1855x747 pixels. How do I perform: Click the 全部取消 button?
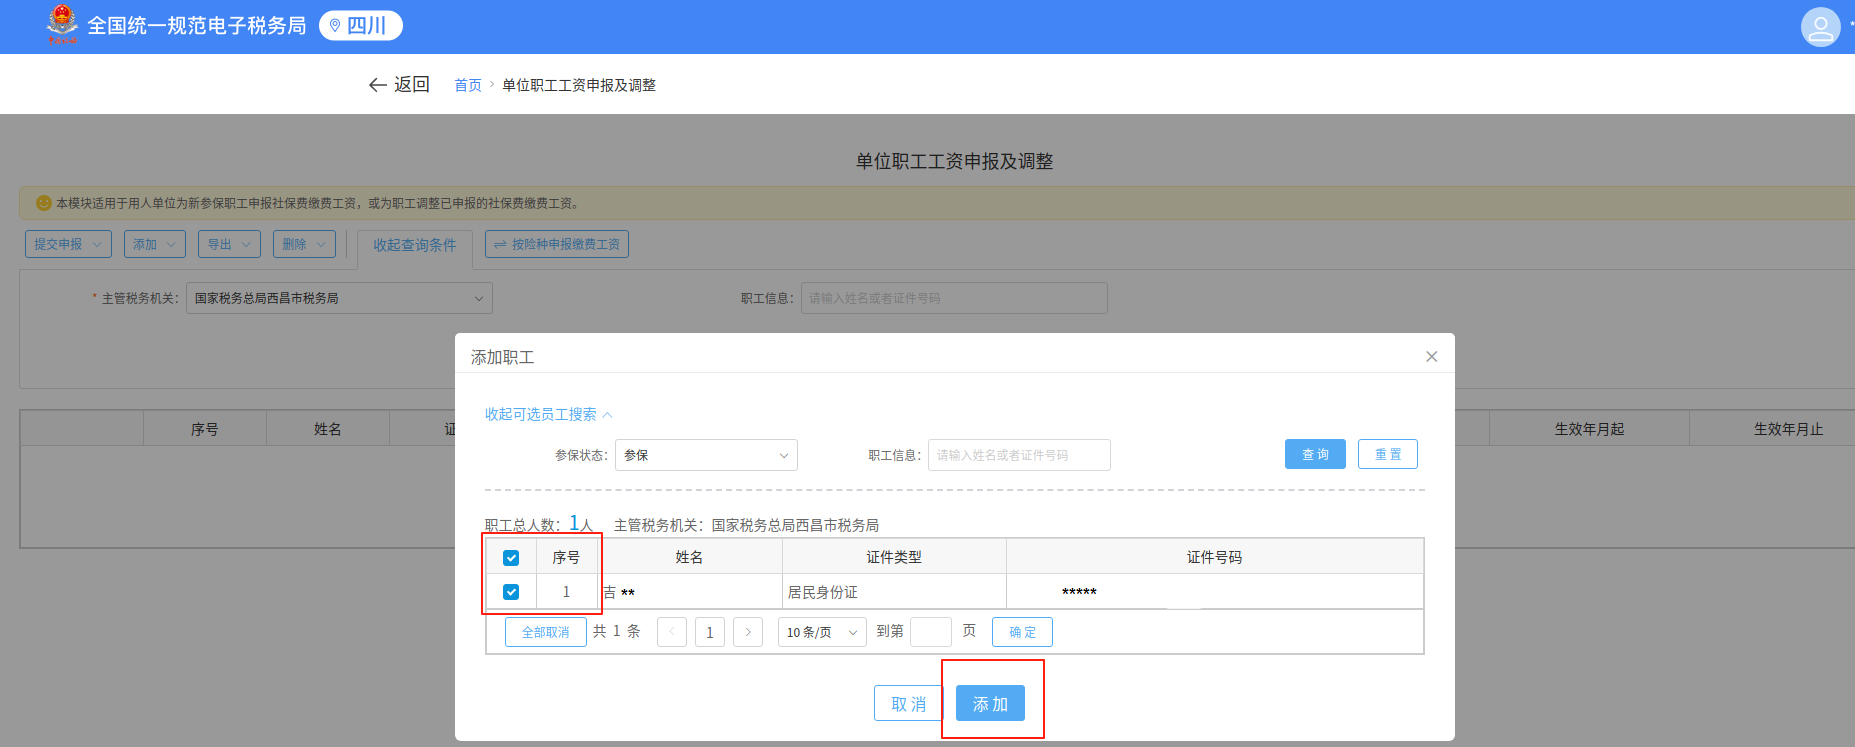[545, 632]
